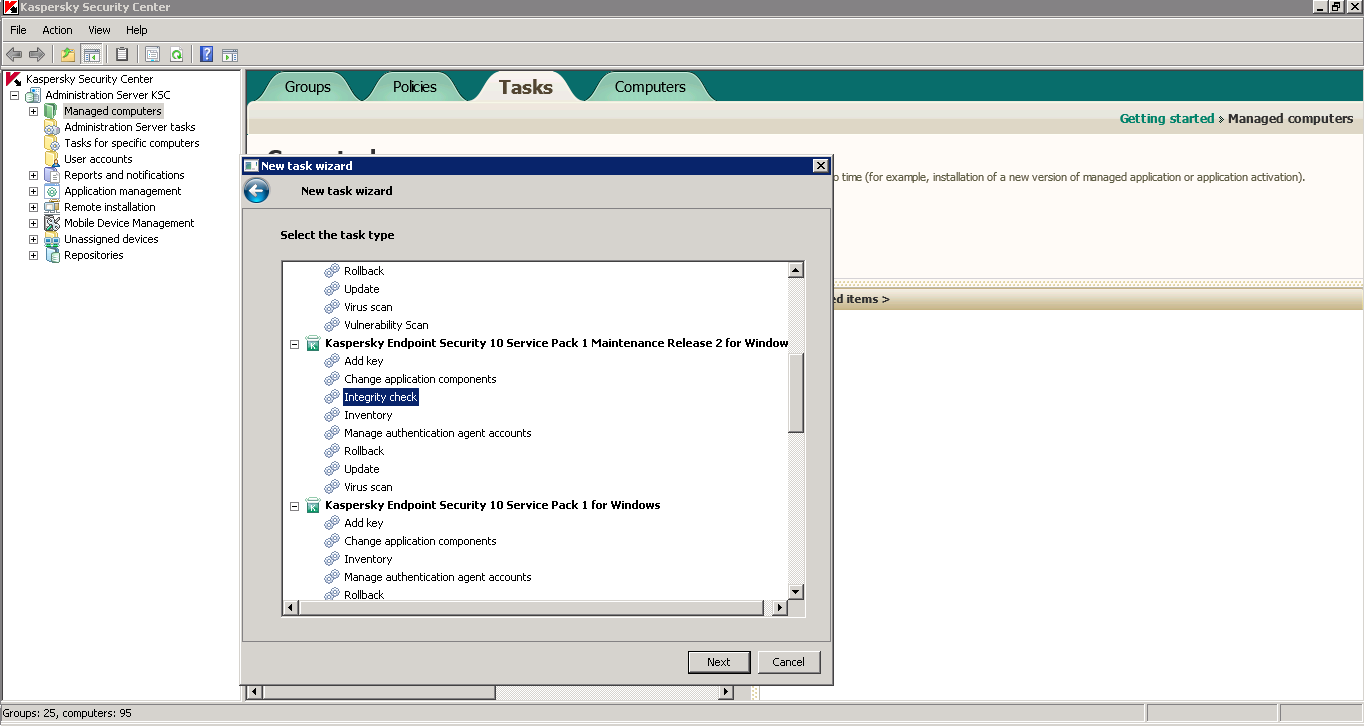This screenshot has width=1364, height=726.
Task: Click the Reports and notifications icon
Action: [x=52, y=175]
